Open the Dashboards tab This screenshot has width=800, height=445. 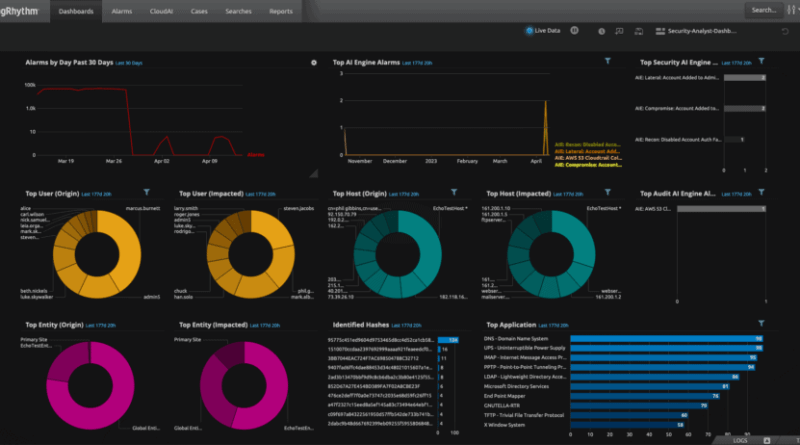coord(76,11)
